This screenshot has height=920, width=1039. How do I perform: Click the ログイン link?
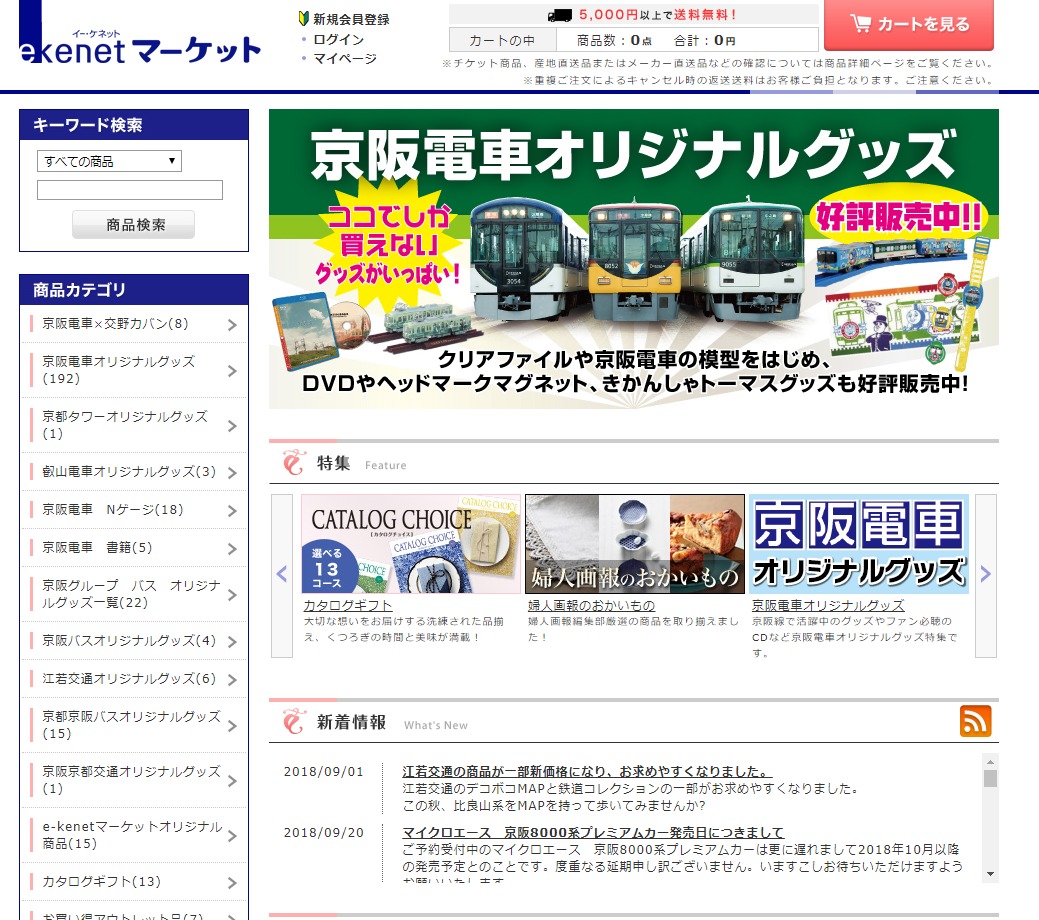338,39
